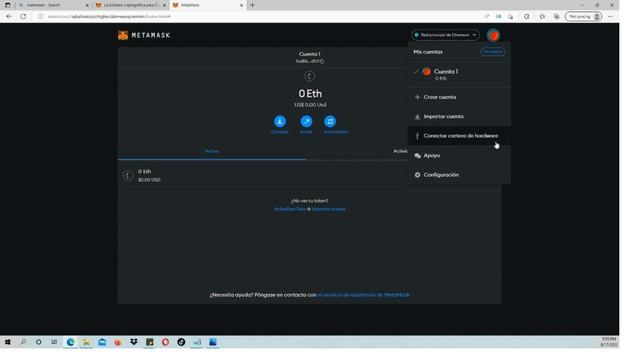Open the Mail app from taskbar
Viewport: 640px width, 360px height.
(102, 342)
